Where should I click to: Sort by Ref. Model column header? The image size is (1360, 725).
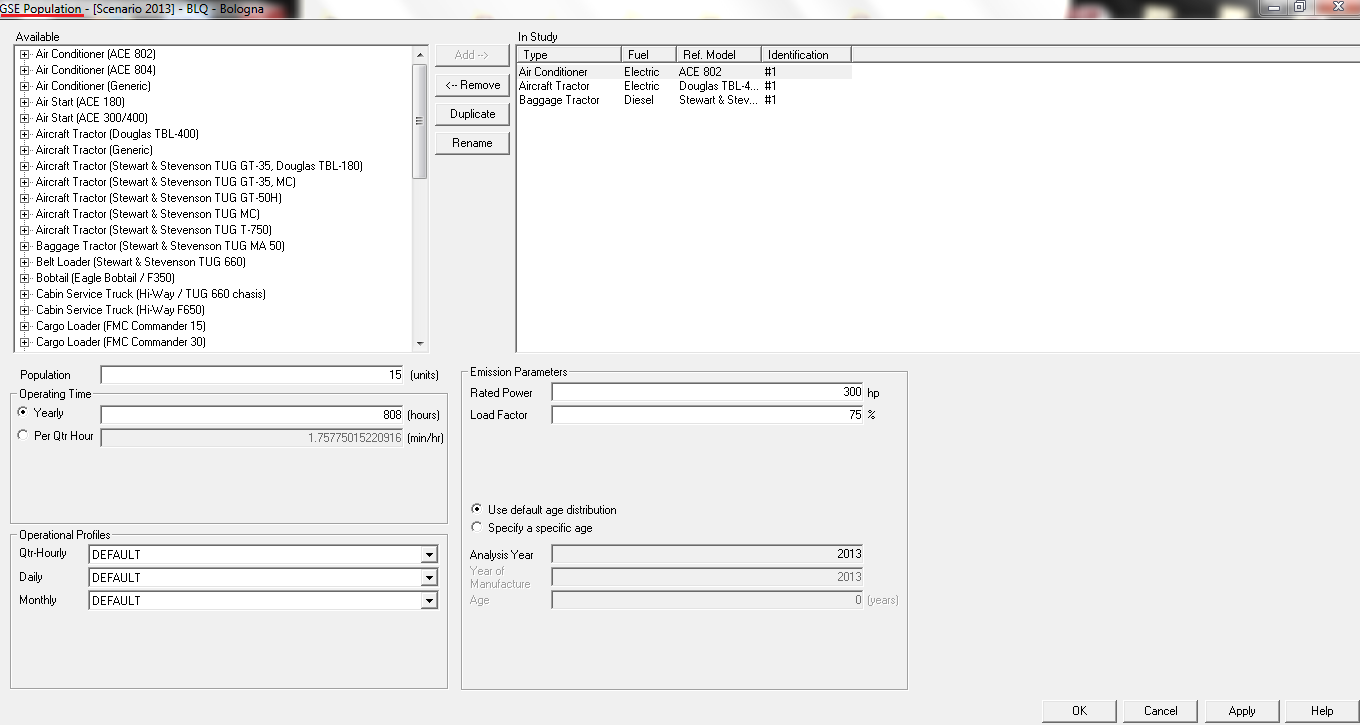[x=718, y=55]
